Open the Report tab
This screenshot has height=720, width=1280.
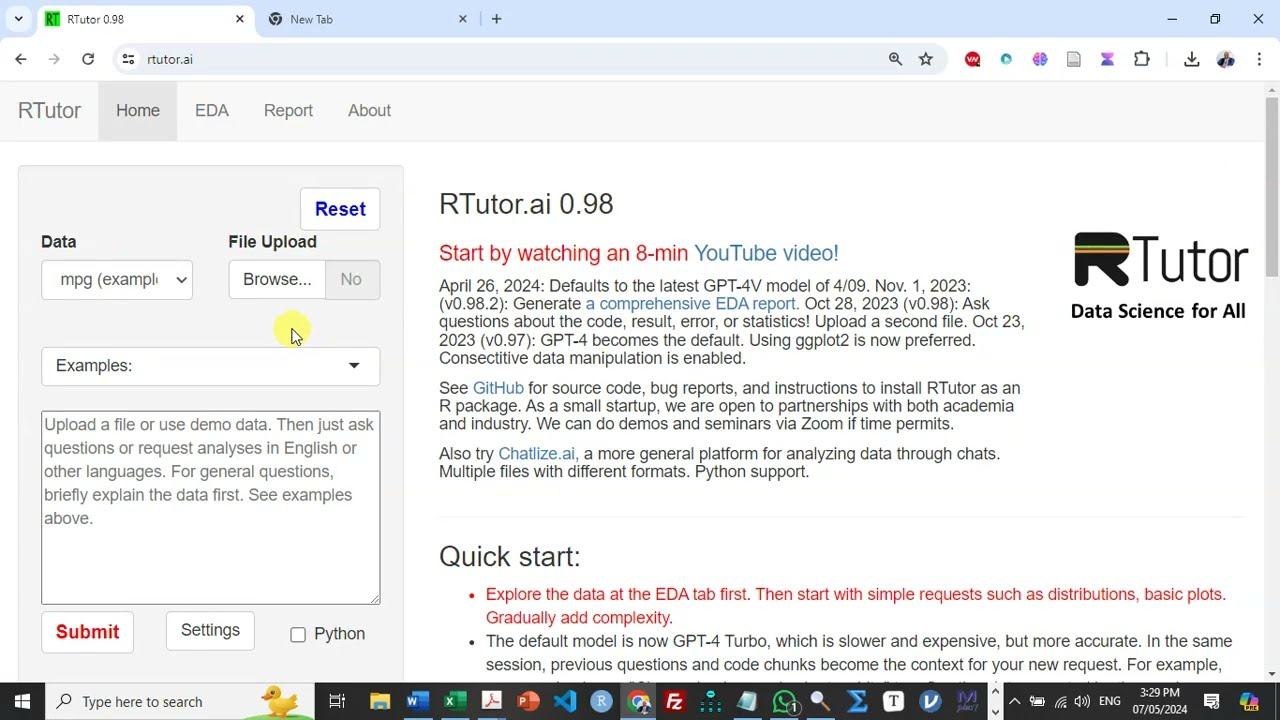[288, 110]
